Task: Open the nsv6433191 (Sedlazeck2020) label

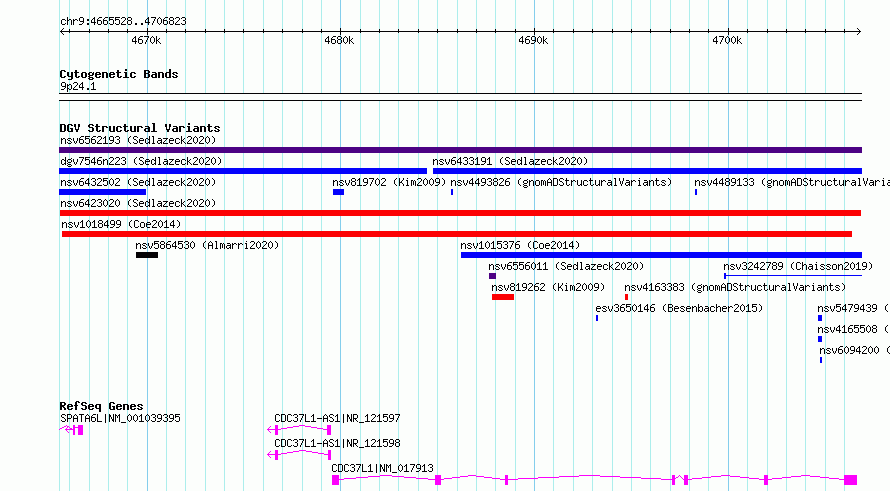Action: pyautogui.click(x=510, y=161)
